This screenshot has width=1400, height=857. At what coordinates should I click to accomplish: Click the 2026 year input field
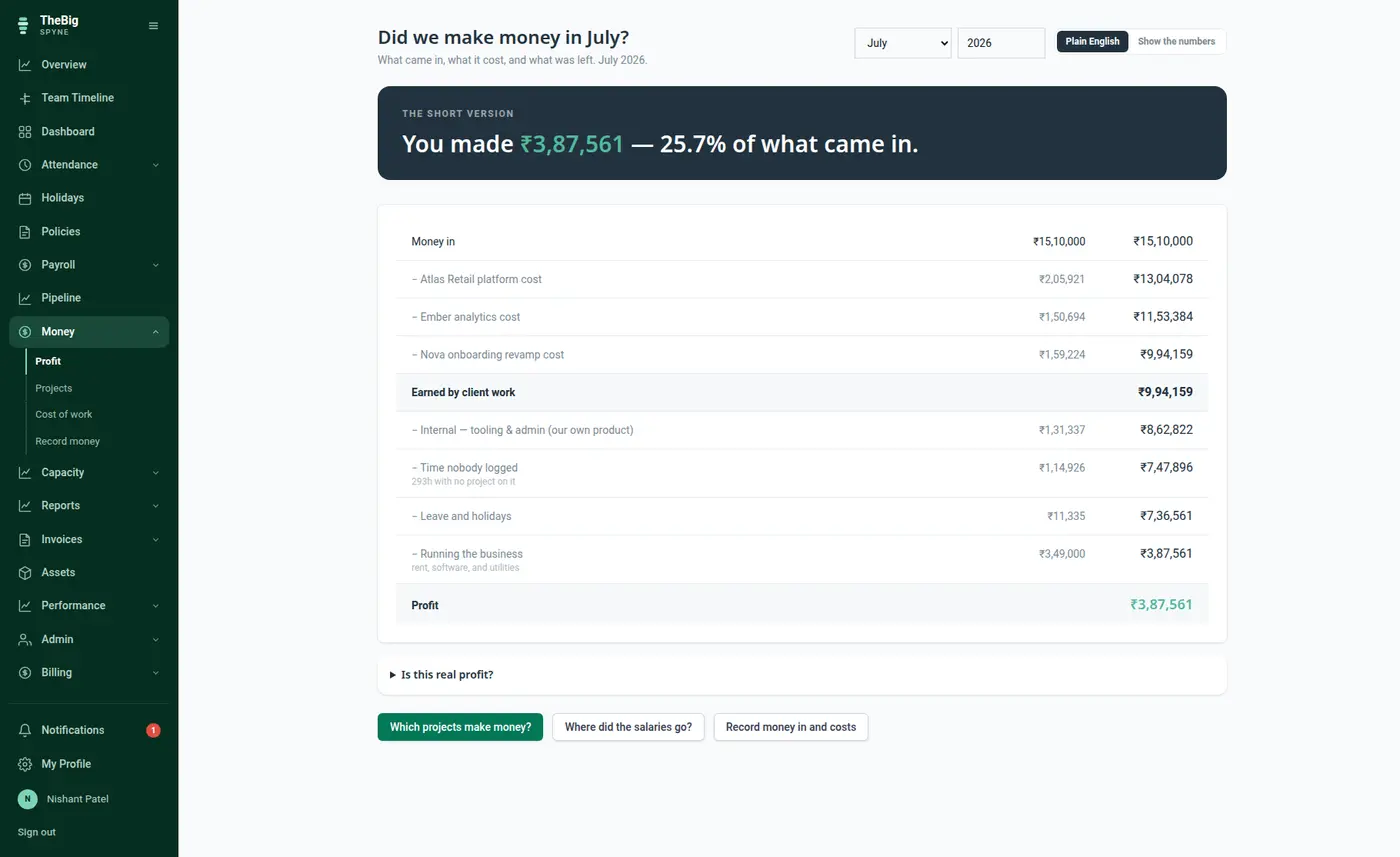tap(1001, 43)
